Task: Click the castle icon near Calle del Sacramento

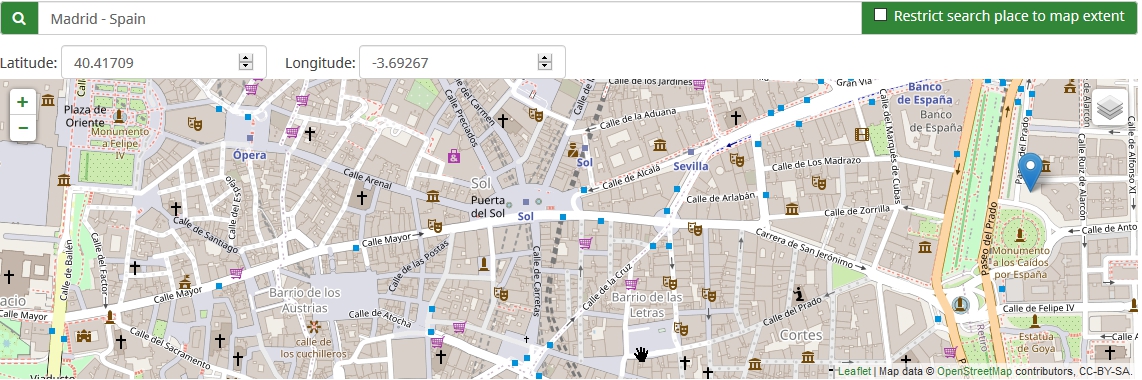Action: 84,336
